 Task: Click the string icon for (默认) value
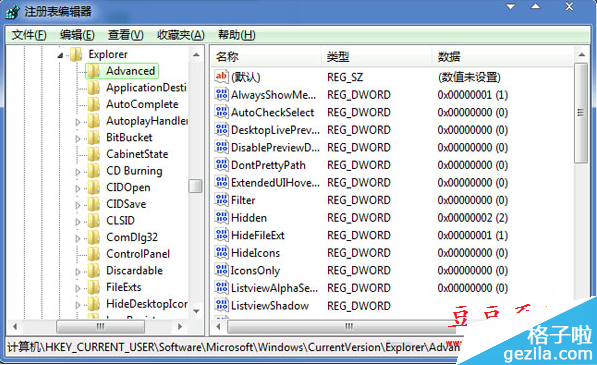pyautogui.click(x=221, y=77)
